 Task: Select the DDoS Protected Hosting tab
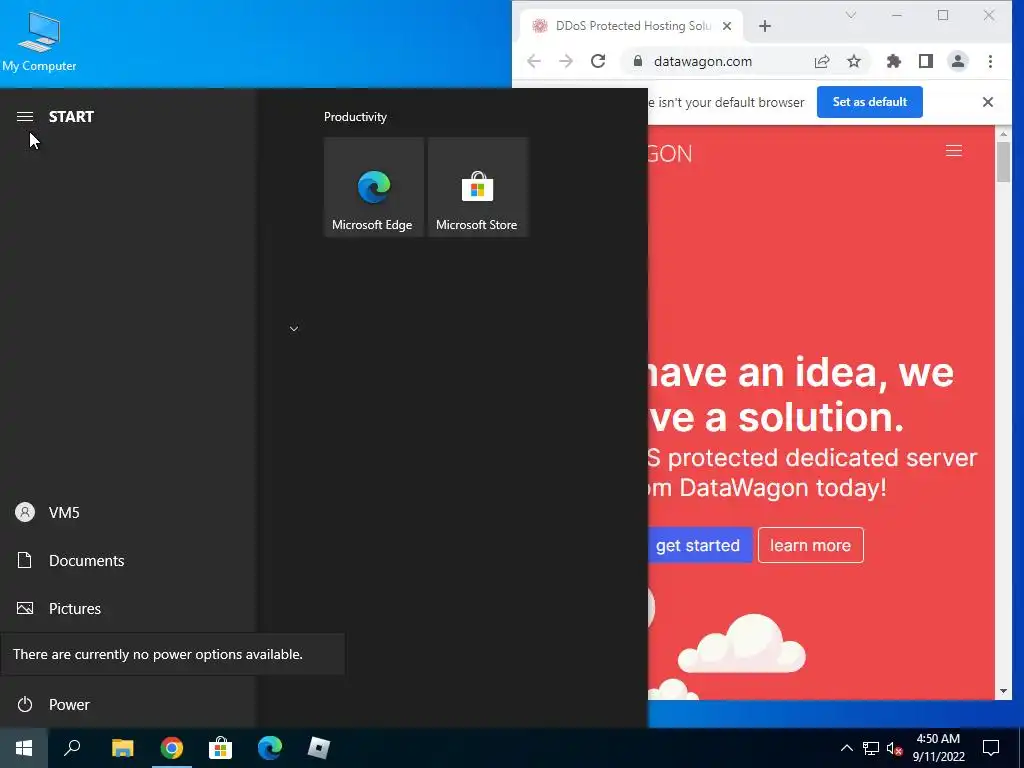click(x=632, y=26)
